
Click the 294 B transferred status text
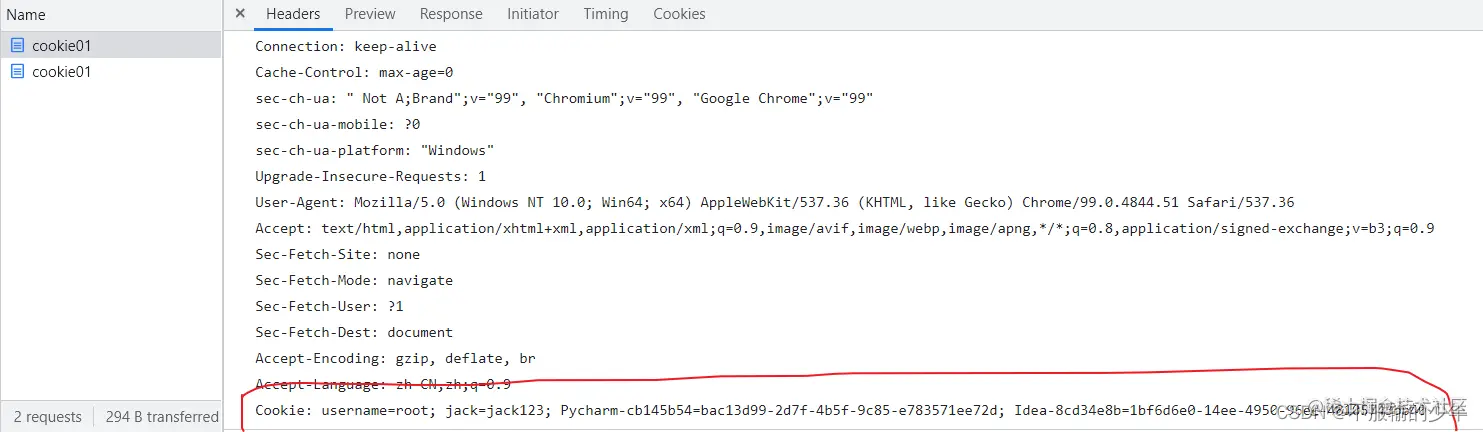click(x=162, y=417)
